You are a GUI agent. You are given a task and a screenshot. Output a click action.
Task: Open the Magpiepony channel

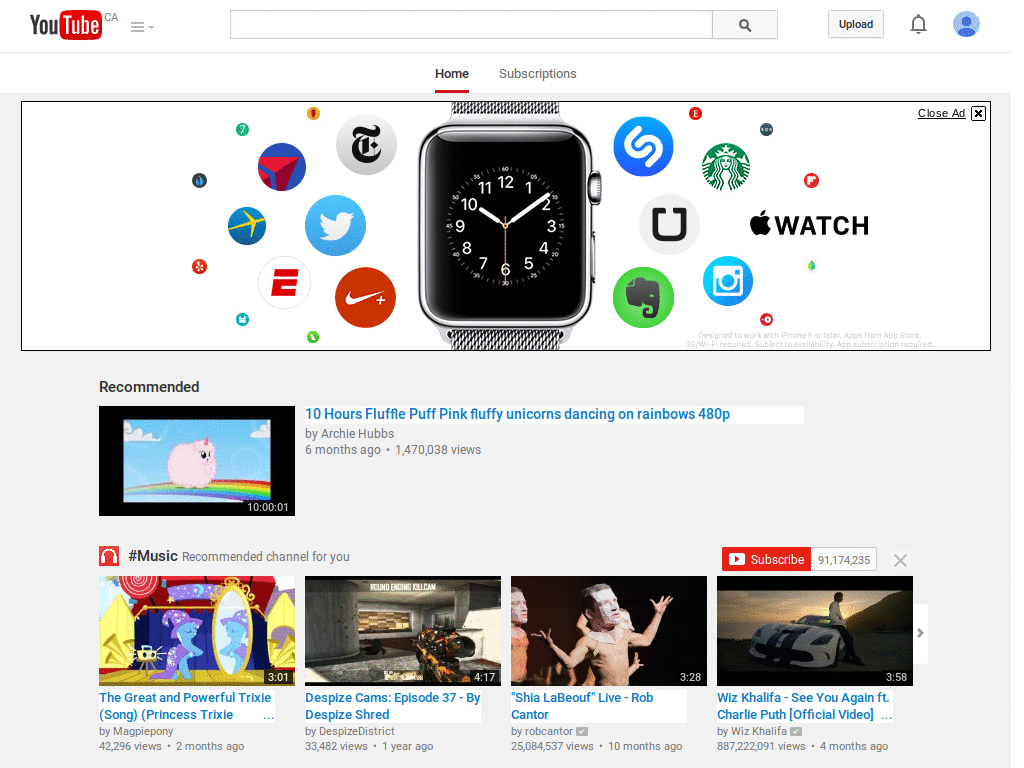pyautogui.click(x=143, y=731)
